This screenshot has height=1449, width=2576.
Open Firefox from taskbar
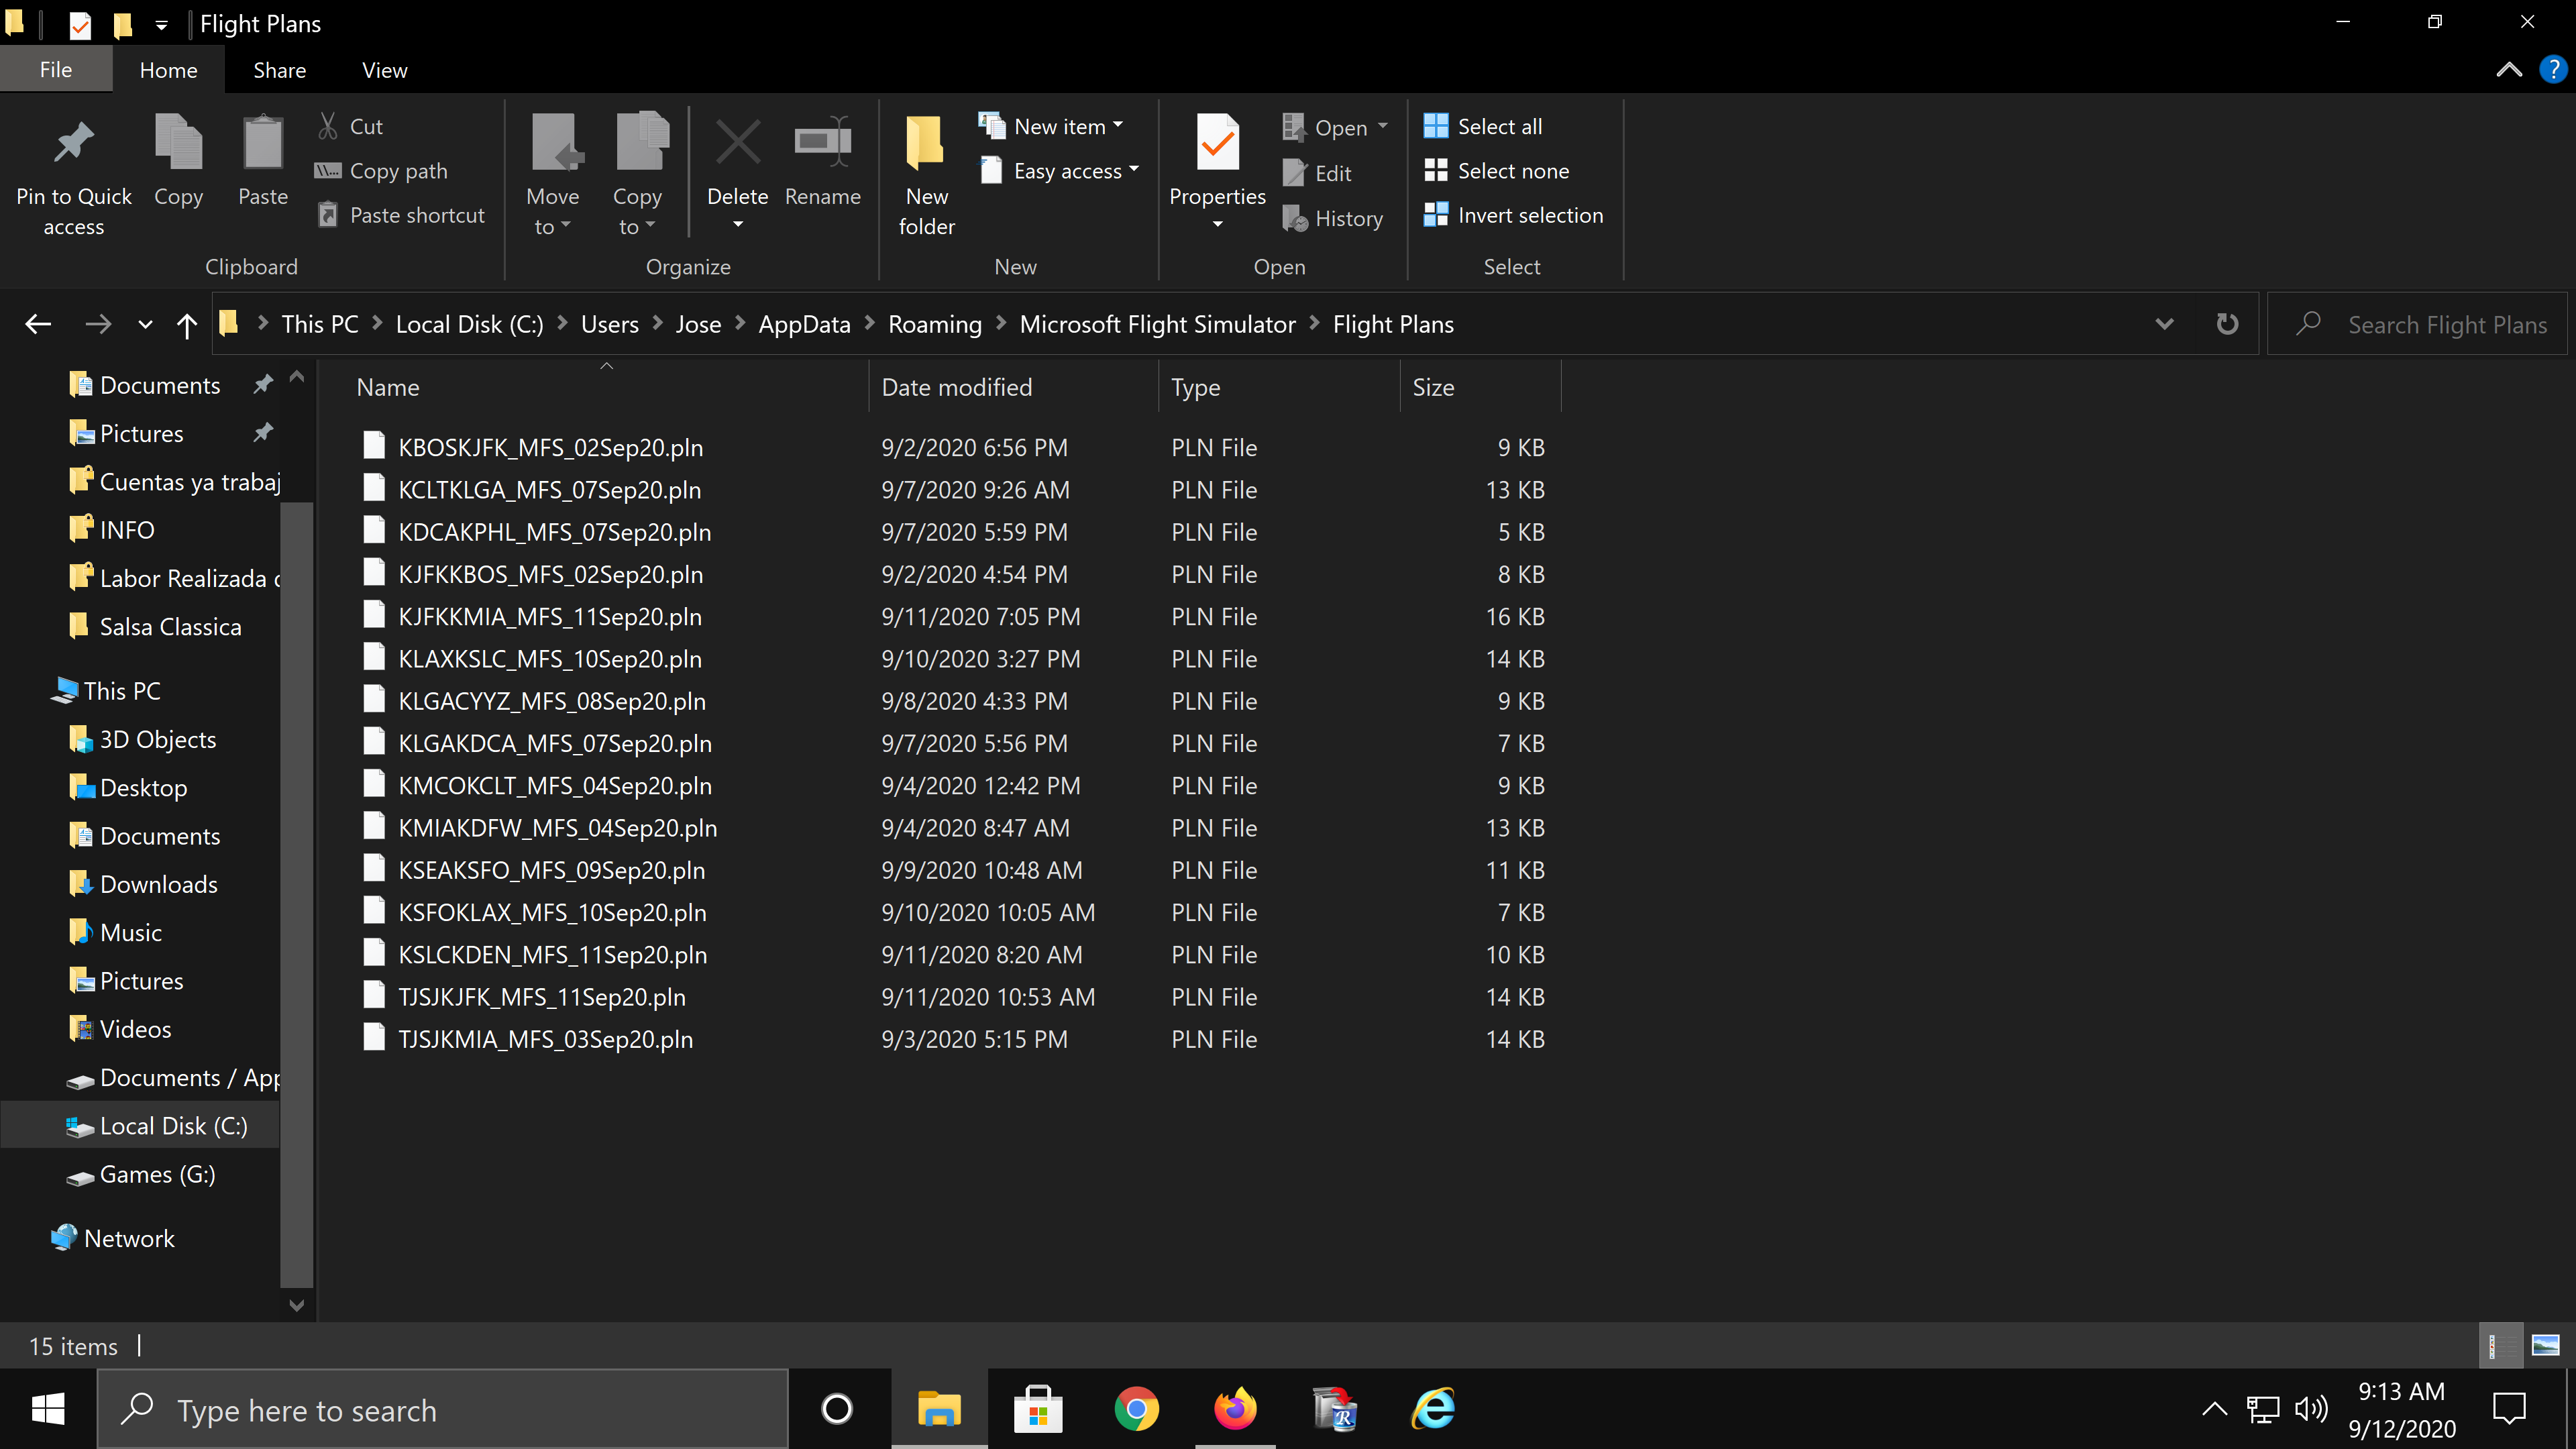(x=1235, y=1409)
